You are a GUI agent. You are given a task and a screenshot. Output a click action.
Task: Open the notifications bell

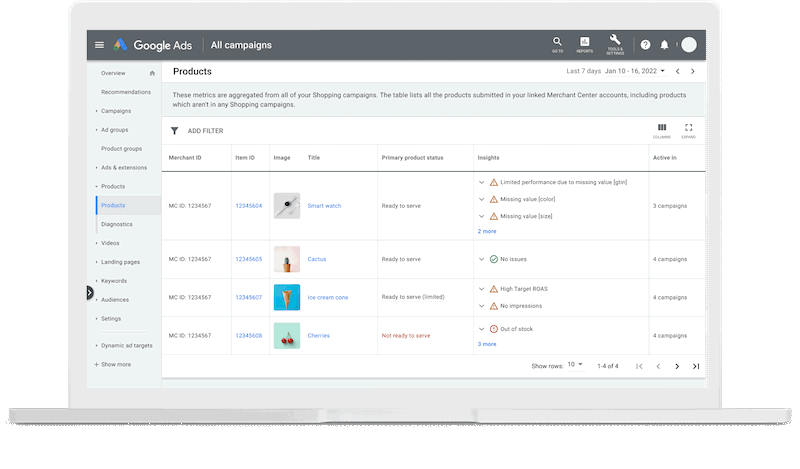(x=664, y=45)
